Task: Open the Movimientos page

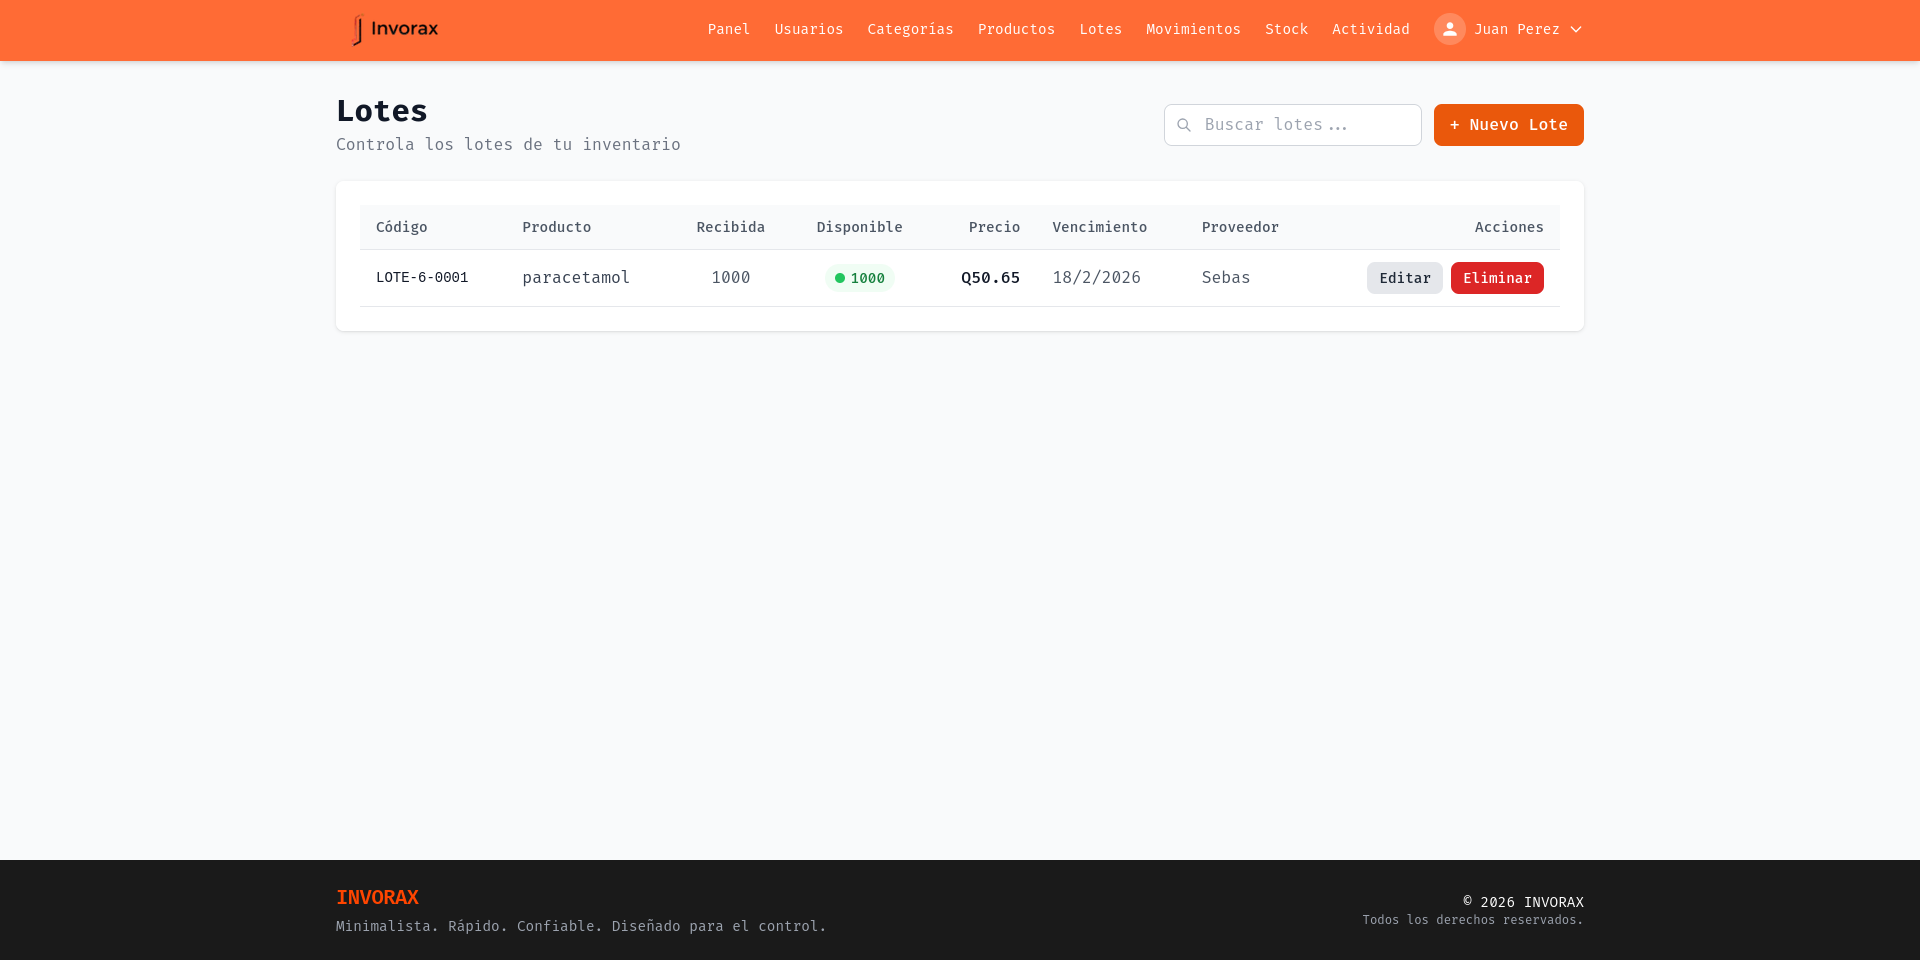Action: coord(1193,29)
